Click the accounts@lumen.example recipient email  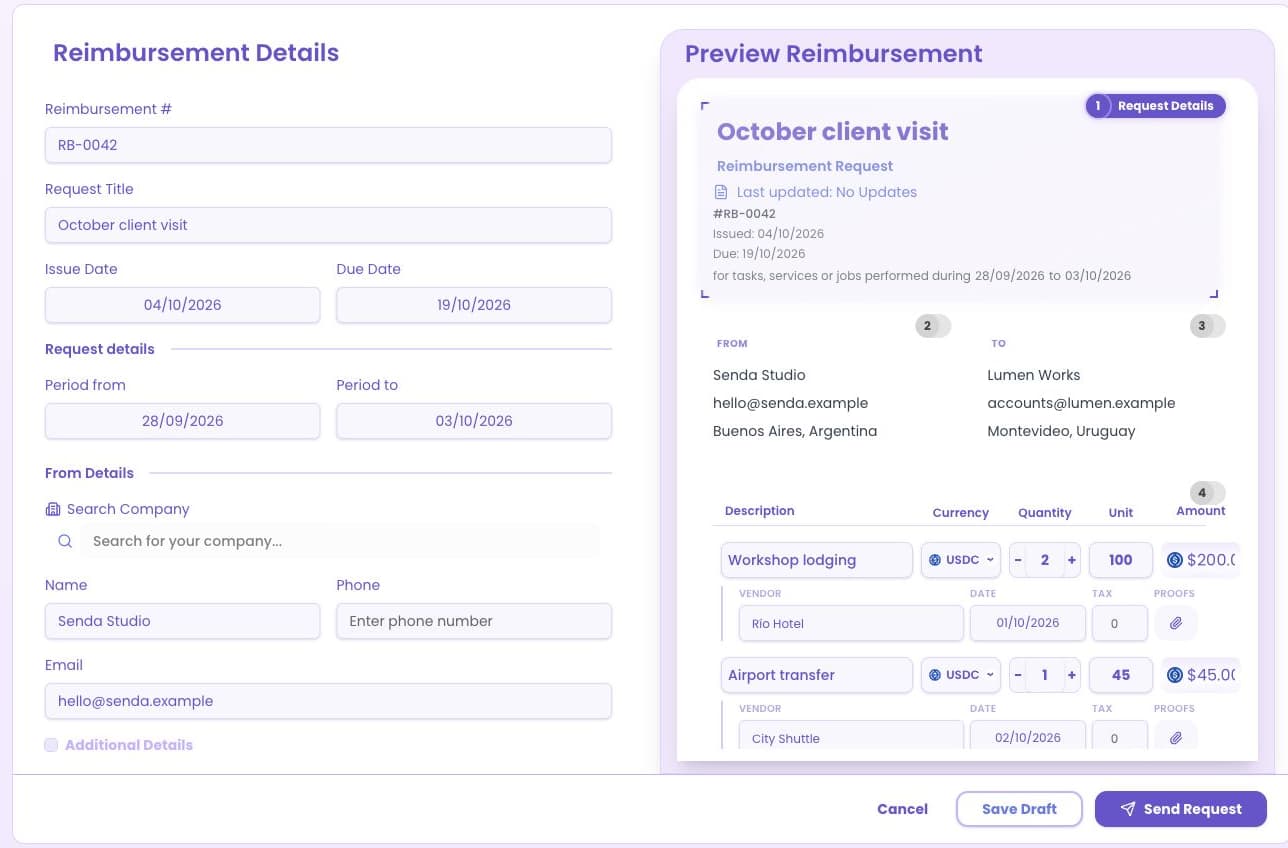[x=1081, y=403]
